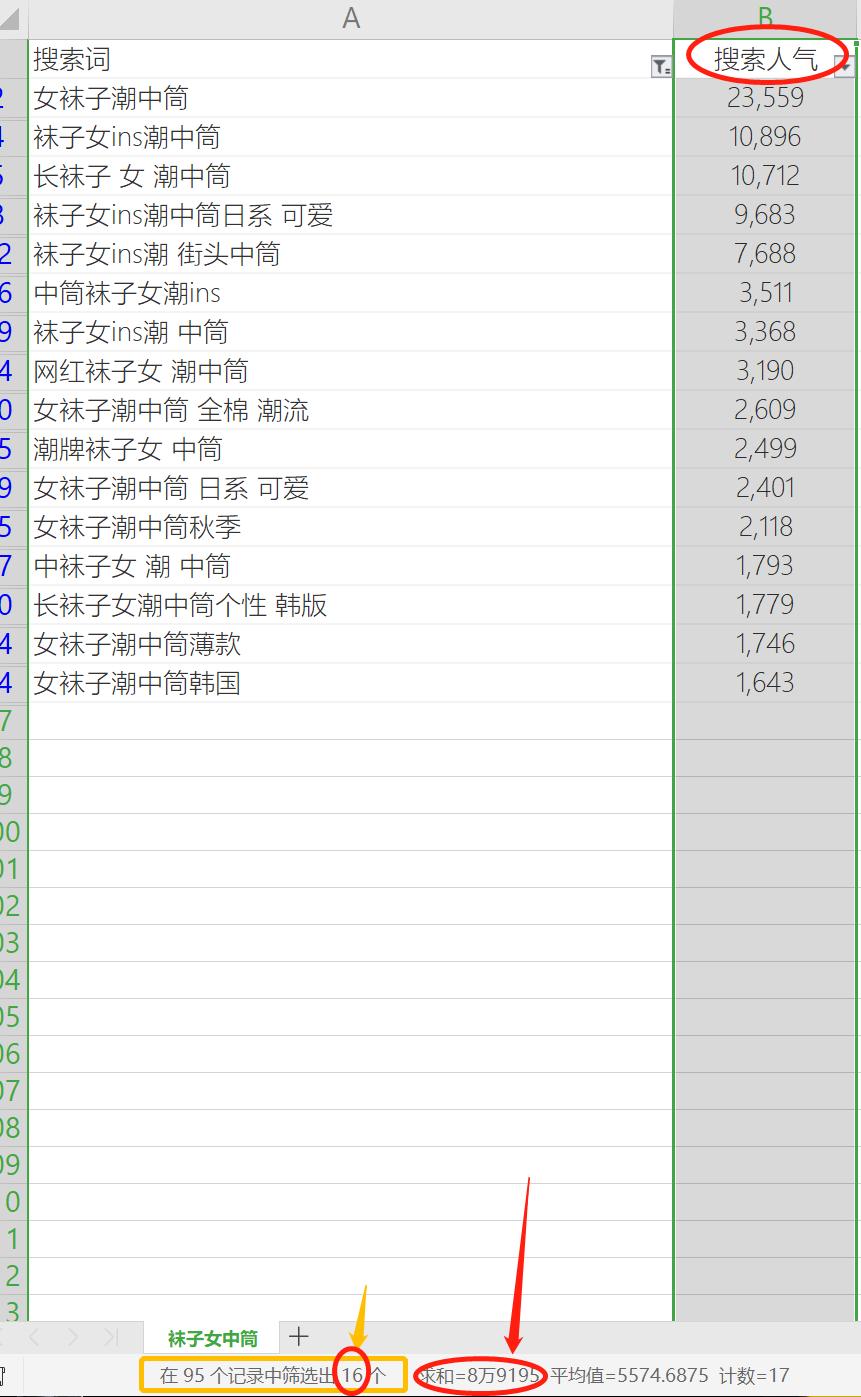Toggle selection of column B header
Screen dimensions: 861x1397
point(765,17)
